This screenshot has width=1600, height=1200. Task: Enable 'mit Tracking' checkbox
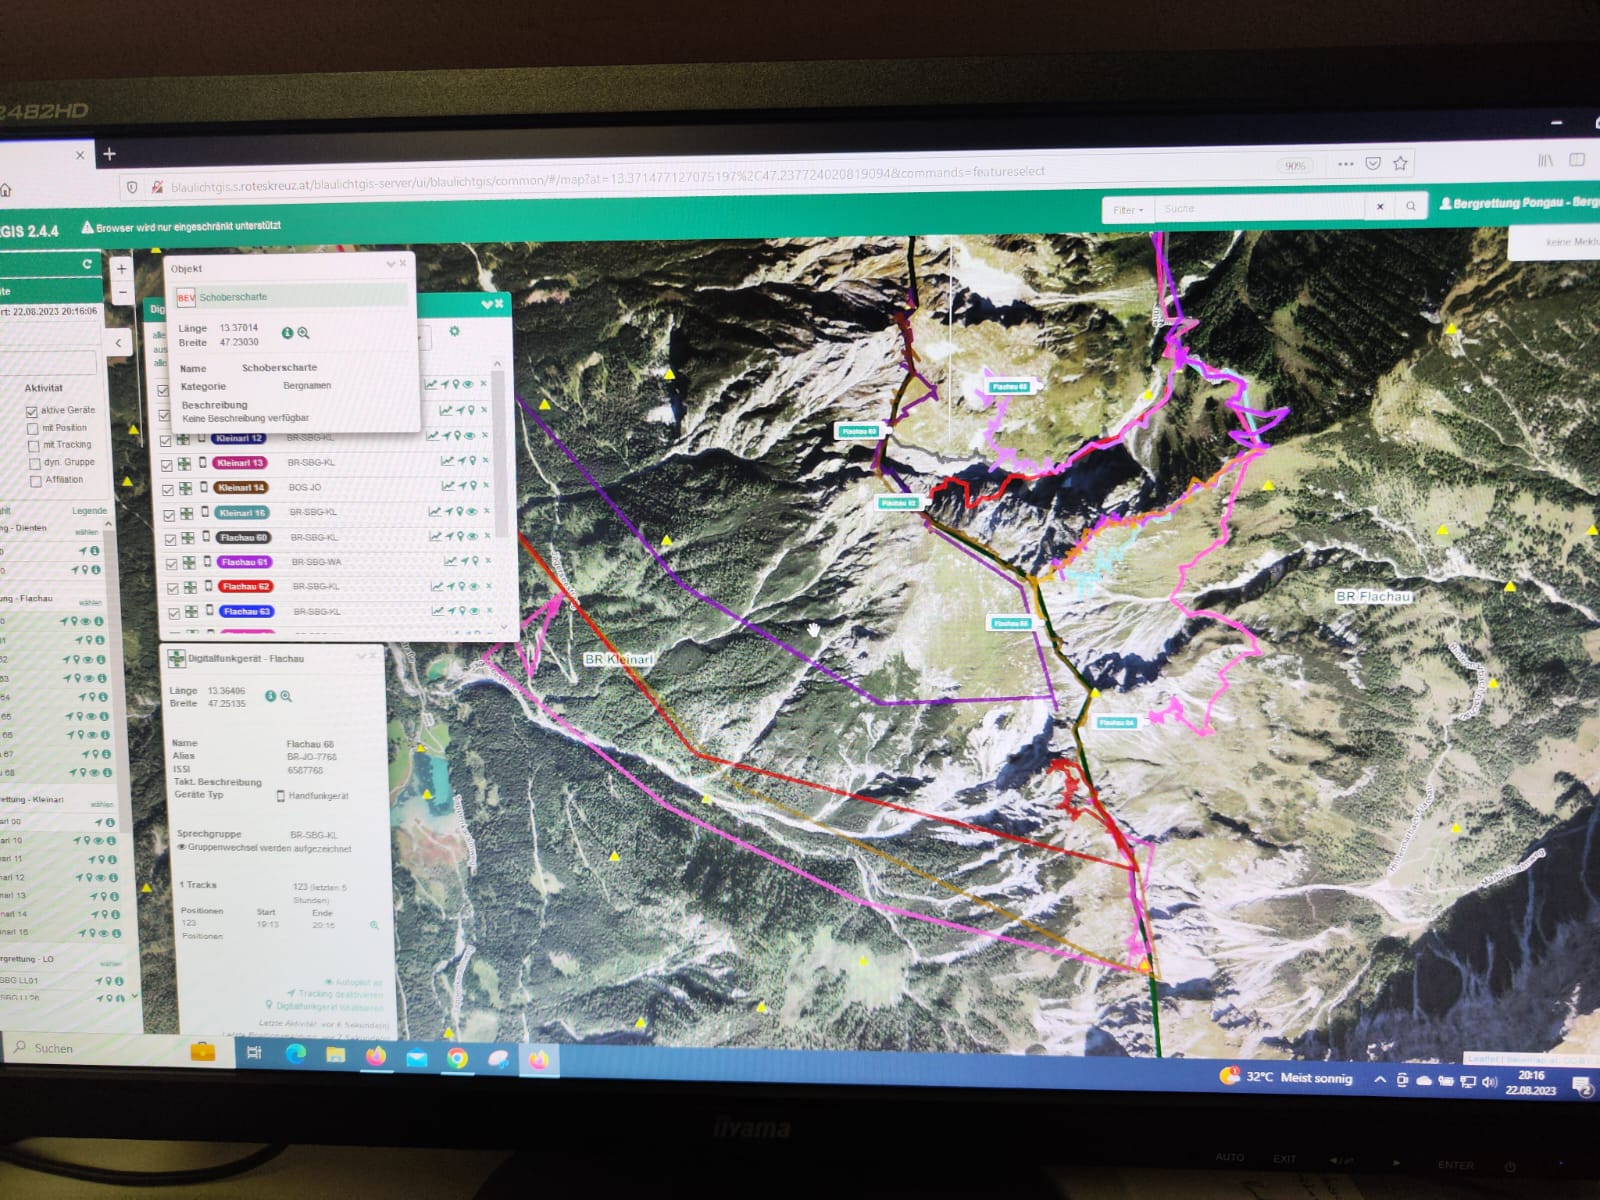click(x=34, y=446)
